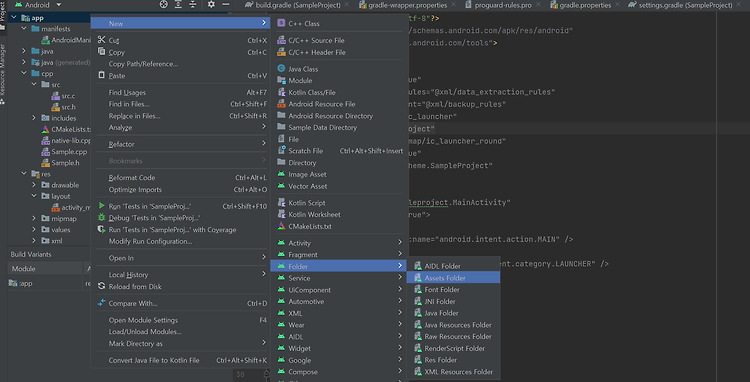Click the Expand All toolbar icon
Screen dimensions: 750x382
click(178, 5)
